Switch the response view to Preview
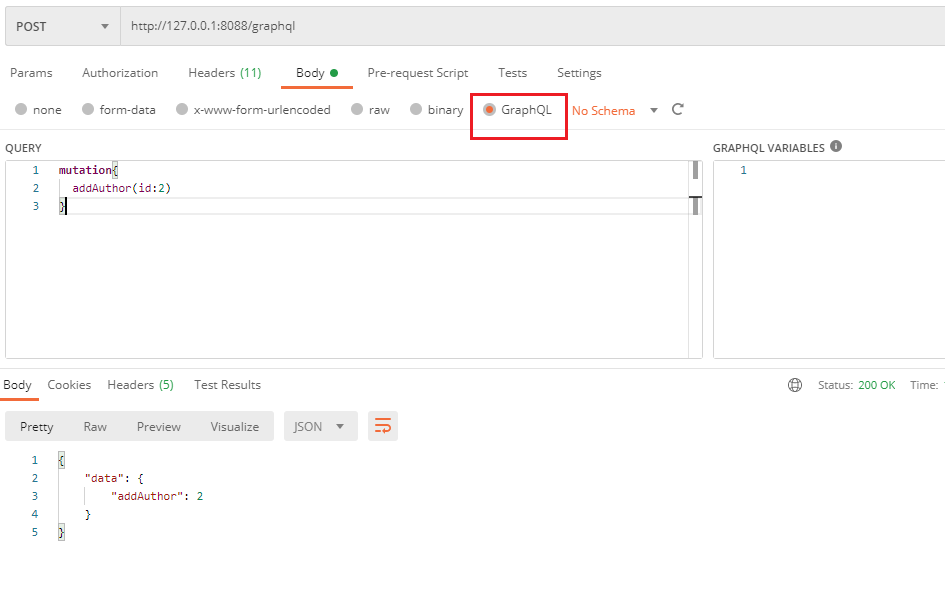This screenshot has height=608, width=945. click(x=159, y=427)
